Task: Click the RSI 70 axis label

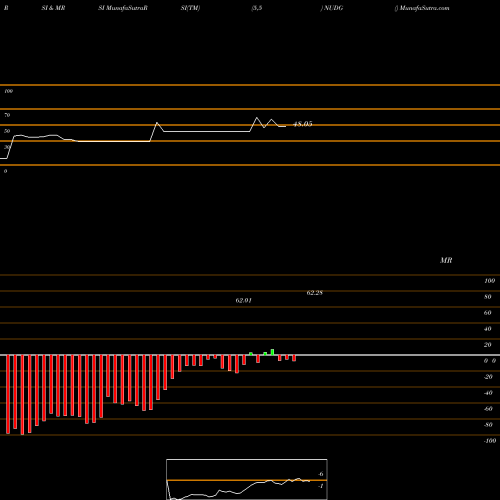Action: click(7, 115)
